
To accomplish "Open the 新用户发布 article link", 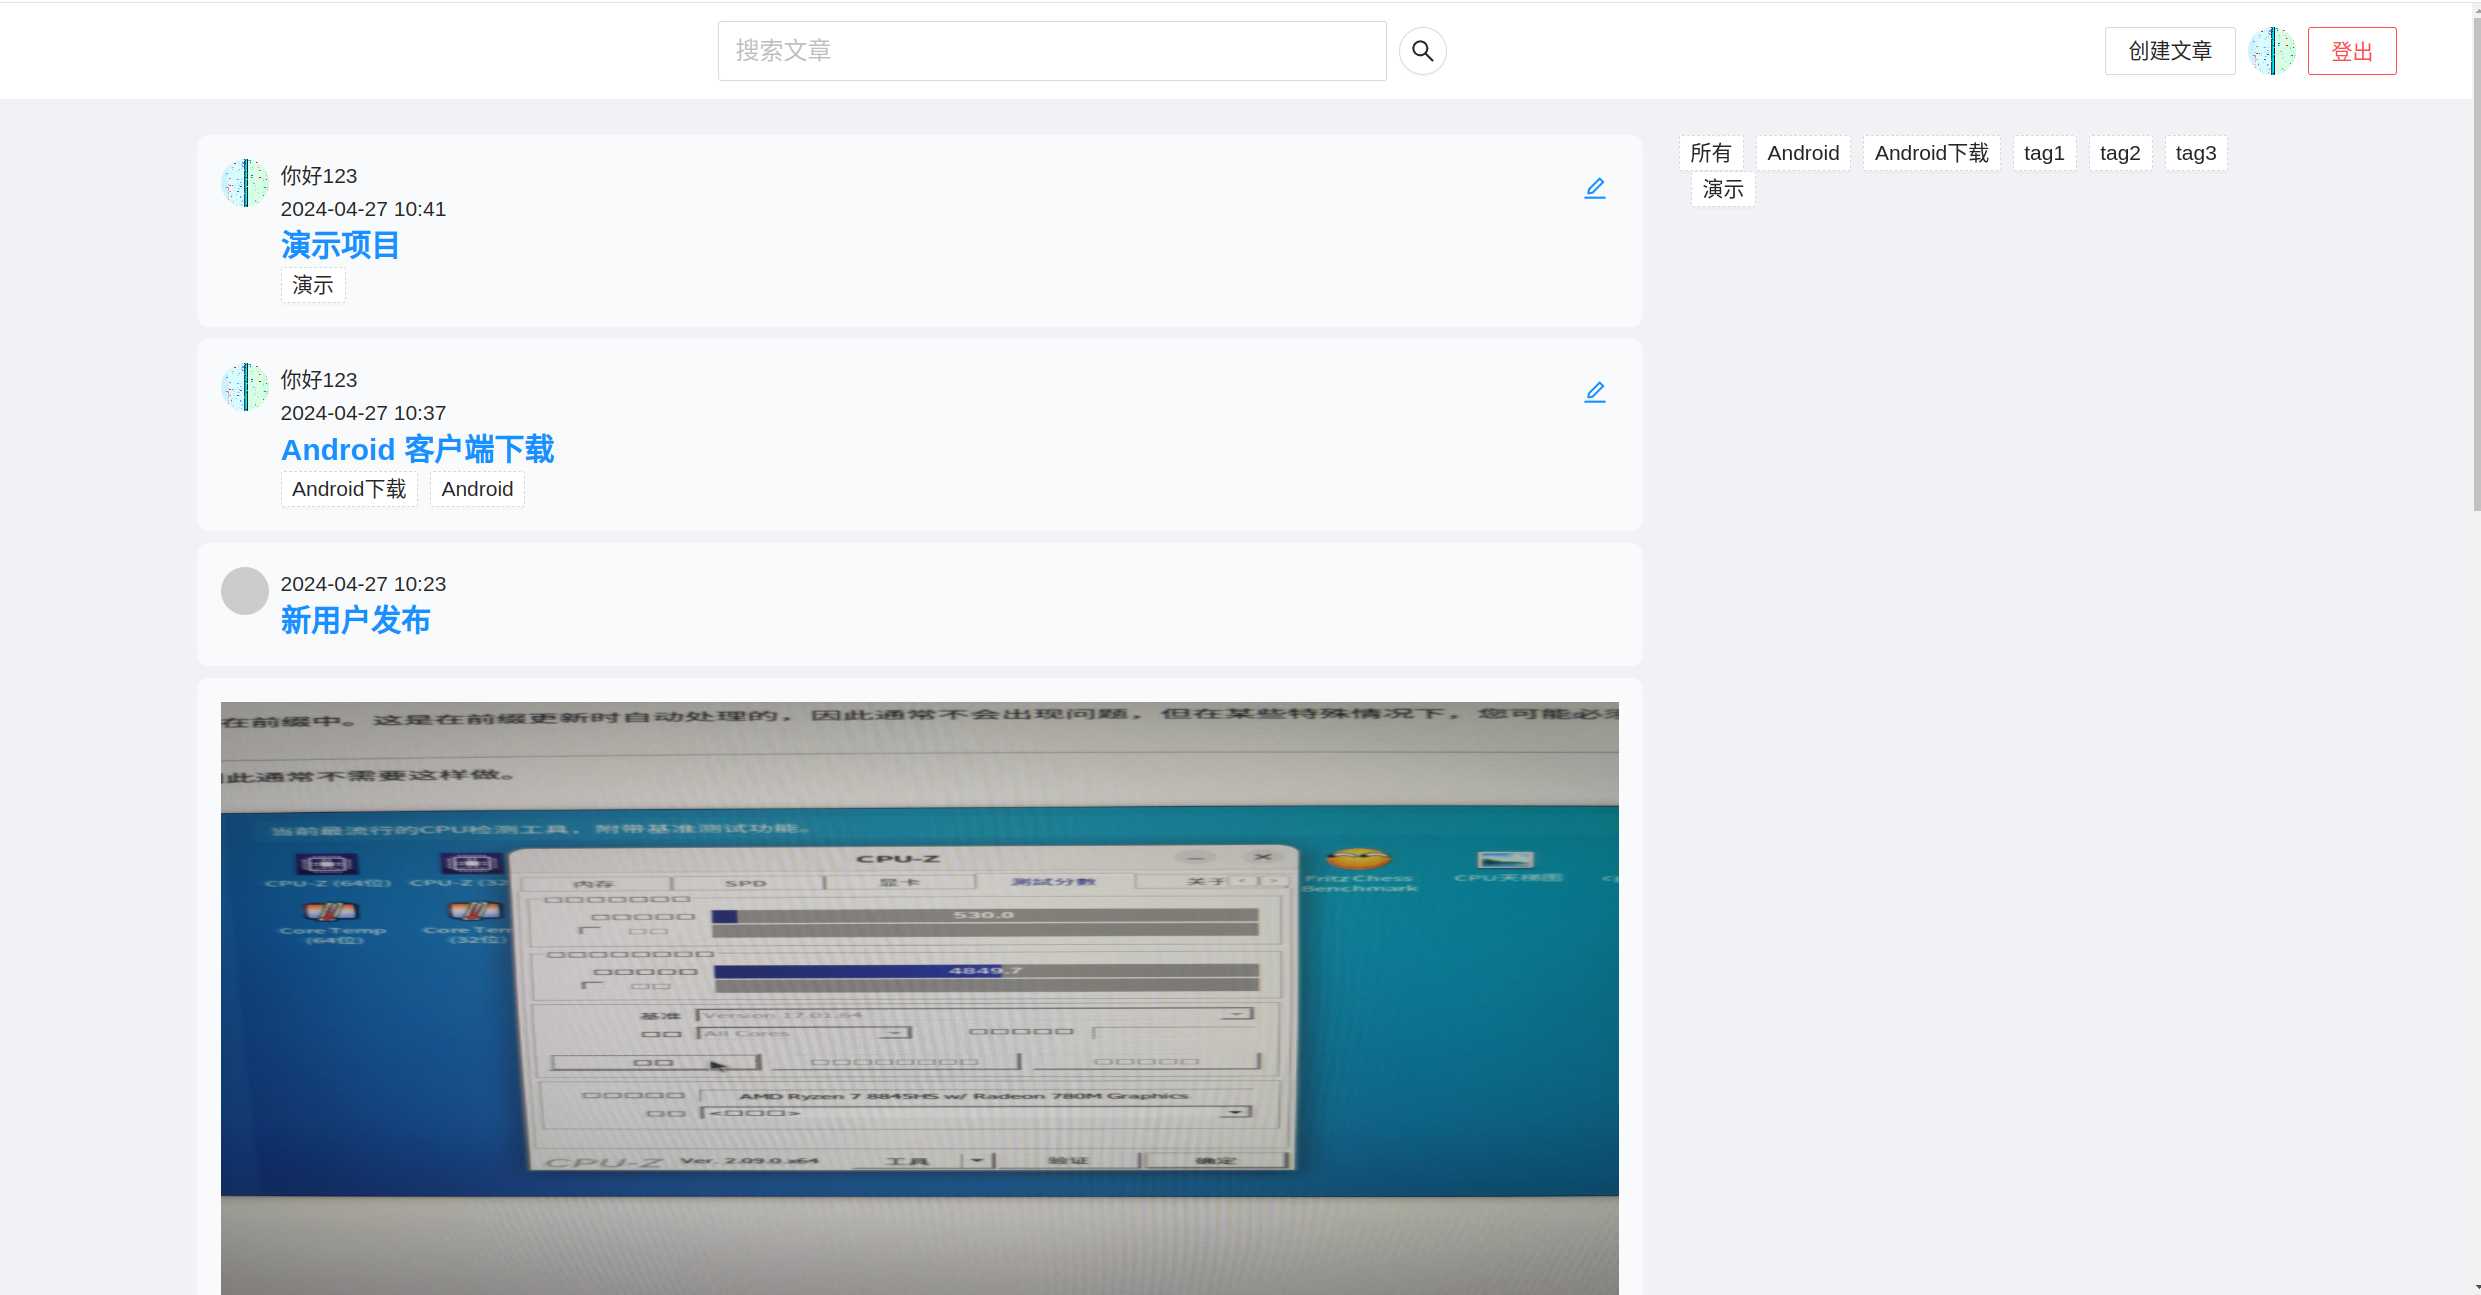I will 355,620.
